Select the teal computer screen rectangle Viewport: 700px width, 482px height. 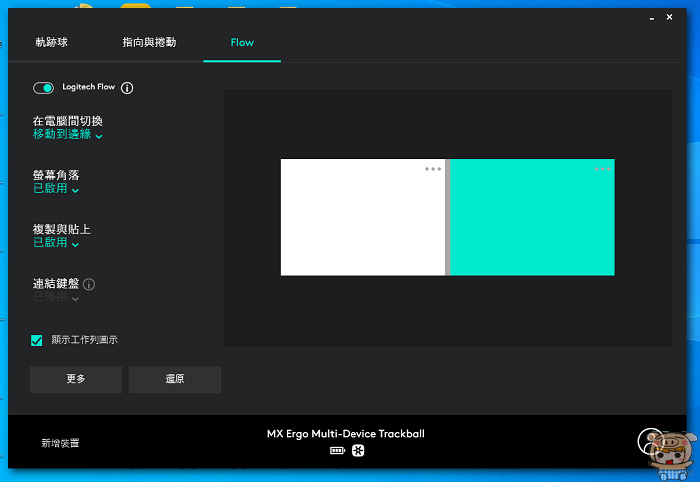coord(531,222)
